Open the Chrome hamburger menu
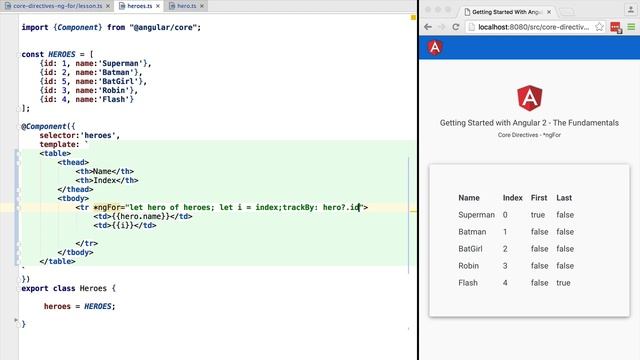Screen dimensions: 640x360 coord(631,27)
